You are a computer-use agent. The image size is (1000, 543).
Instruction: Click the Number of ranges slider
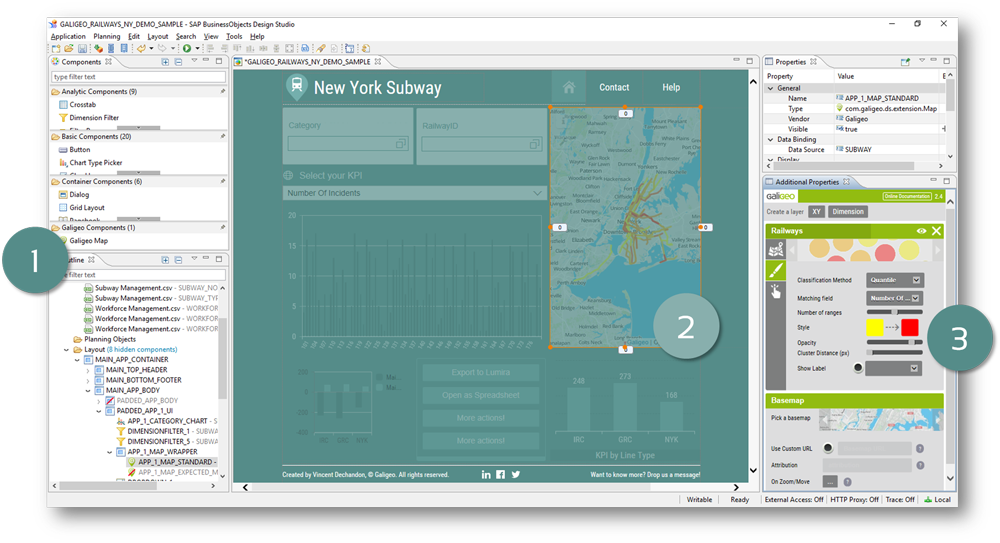click(895, 312)
